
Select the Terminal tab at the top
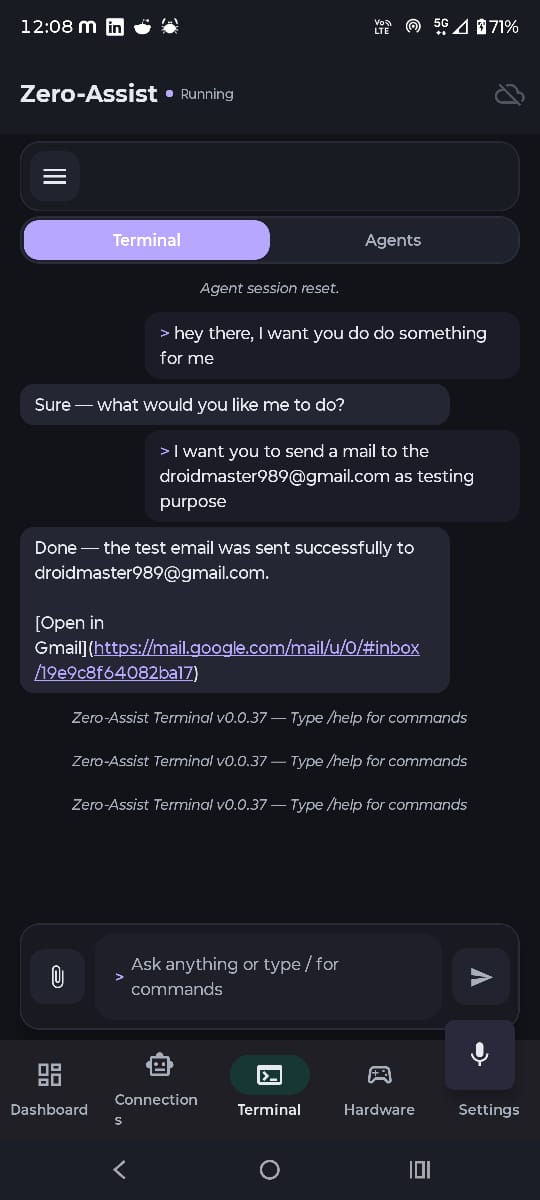tap(147, 240)
